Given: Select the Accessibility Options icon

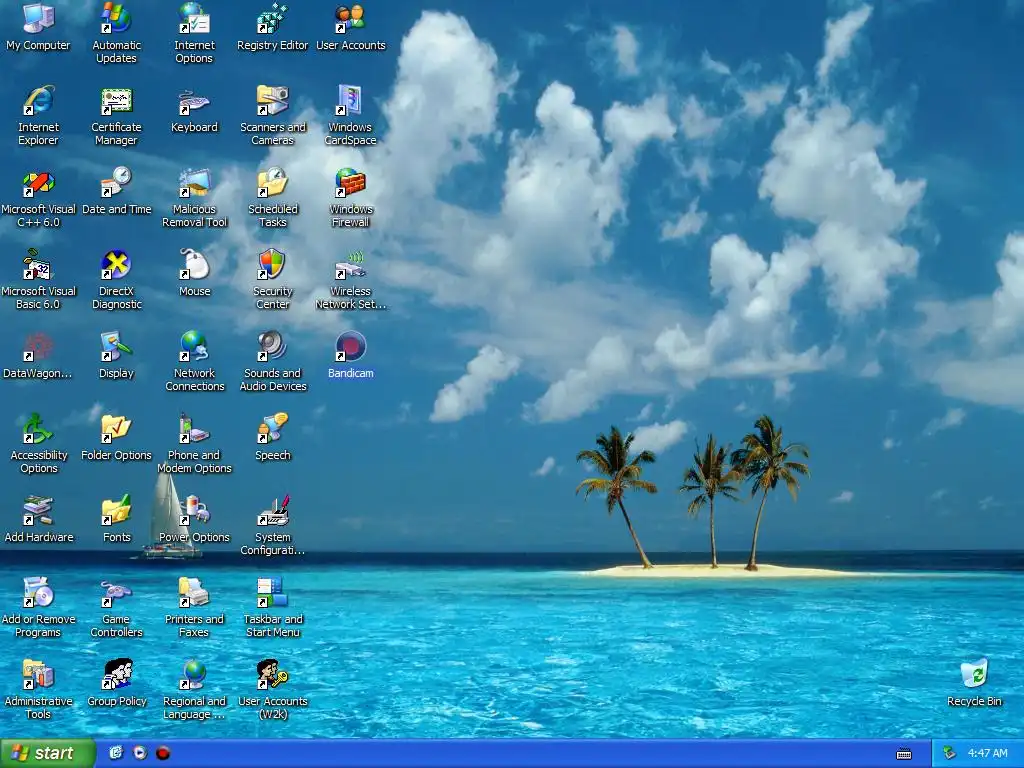Looking at the screenshot, I should tap(39, 428).
